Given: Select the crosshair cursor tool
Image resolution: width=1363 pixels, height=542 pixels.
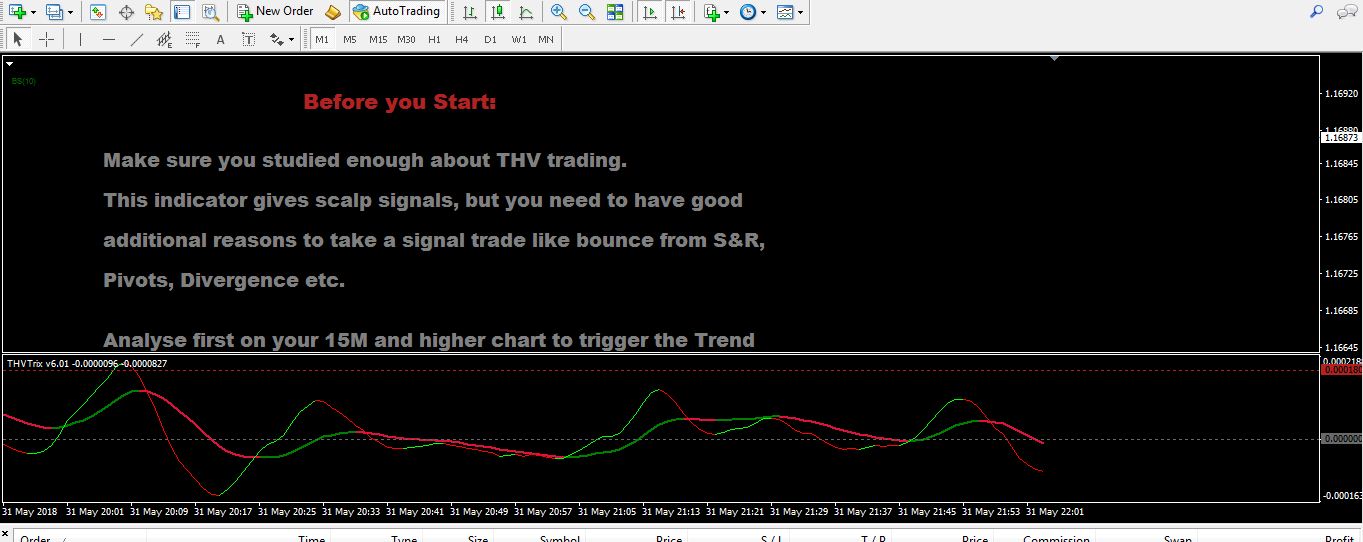Looking at the screenshot, I should (x=46, y=40).
